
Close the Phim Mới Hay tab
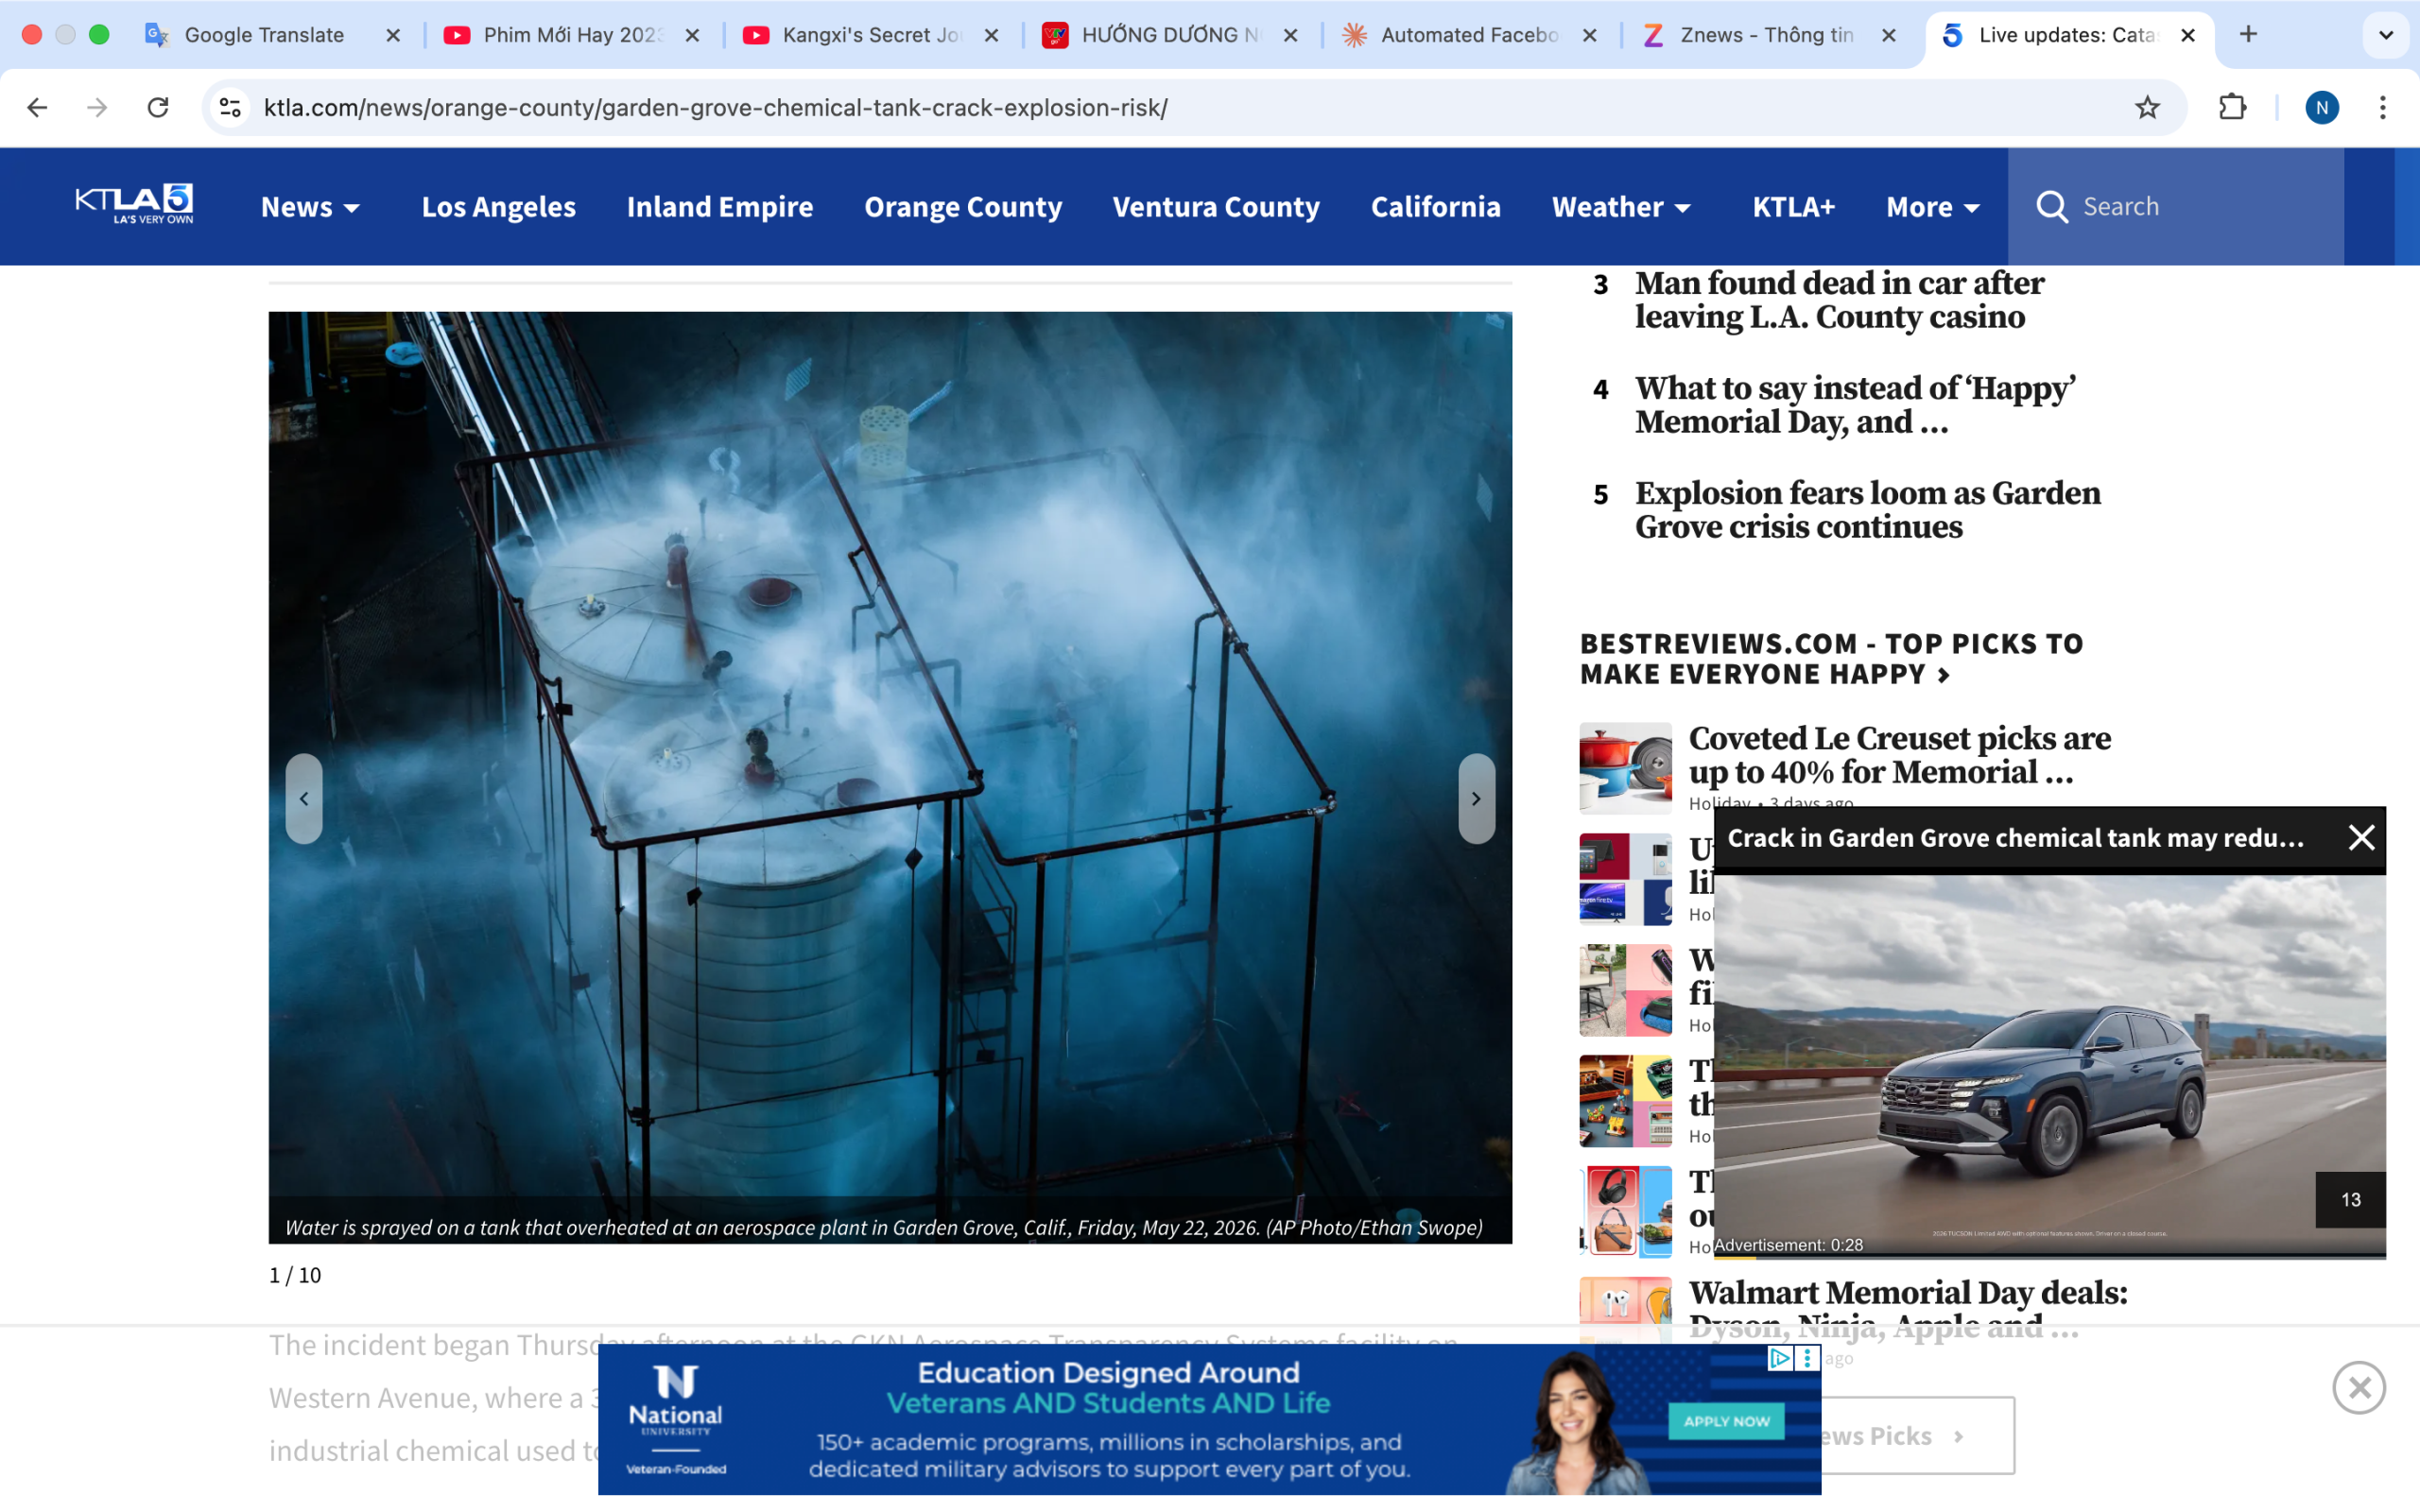coord(692,35)
